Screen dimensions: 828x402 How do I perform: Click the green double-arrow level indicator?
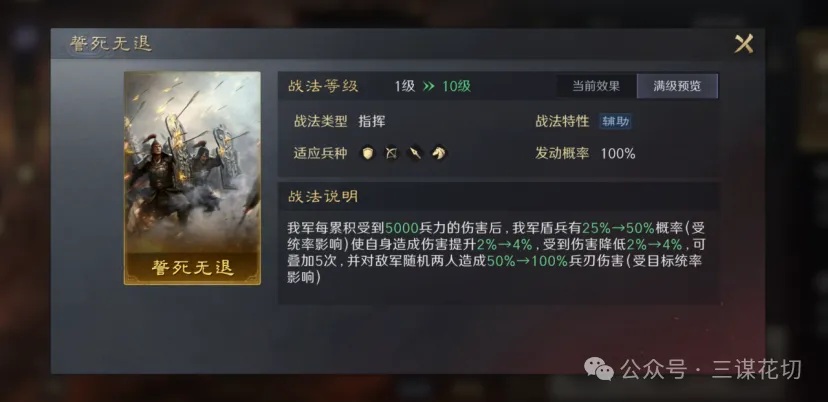pos(429,86)
